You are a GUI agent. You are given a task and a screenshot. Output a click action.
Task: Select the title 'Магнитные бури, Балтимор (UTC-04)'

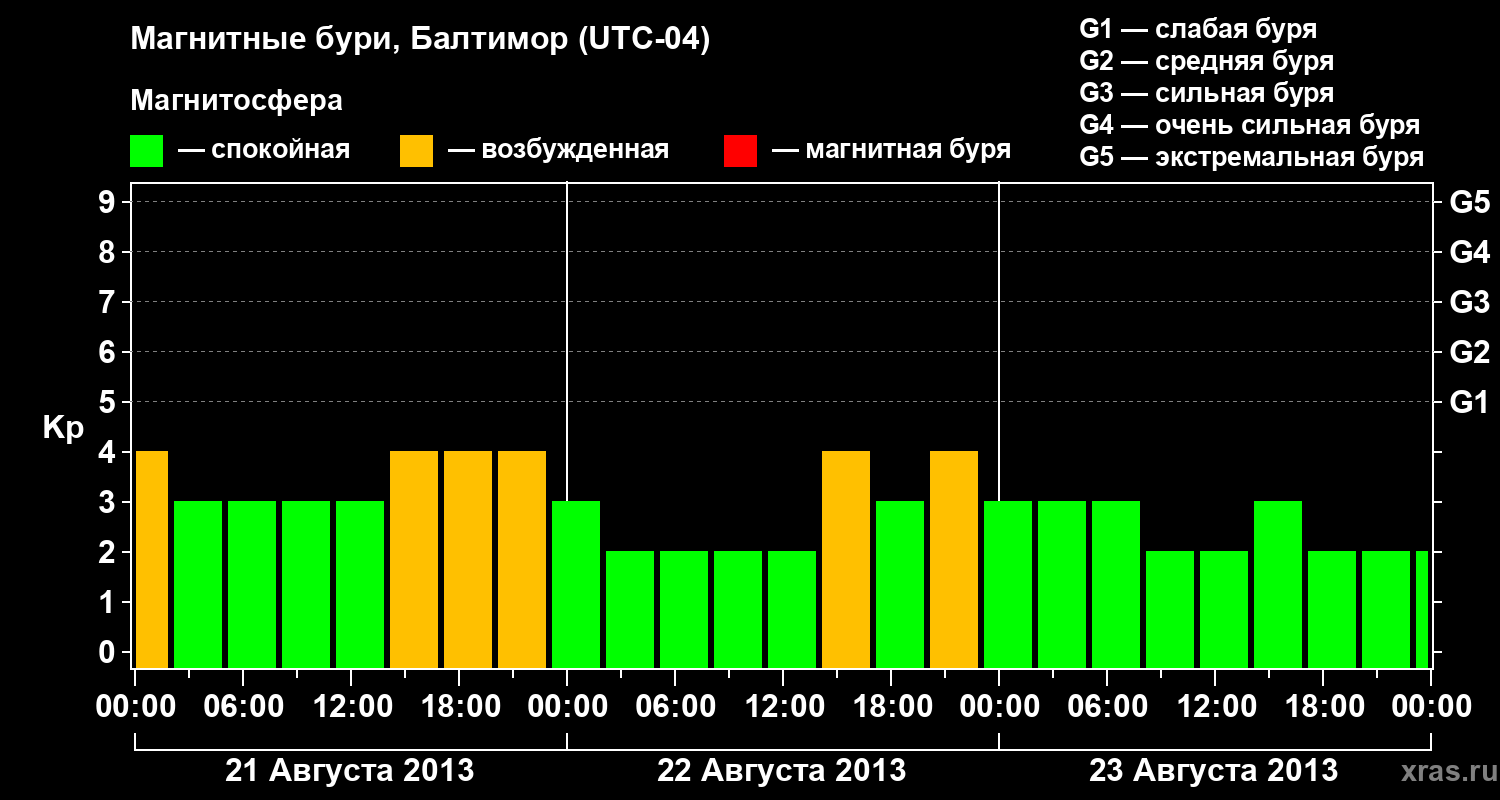[420, 41]
